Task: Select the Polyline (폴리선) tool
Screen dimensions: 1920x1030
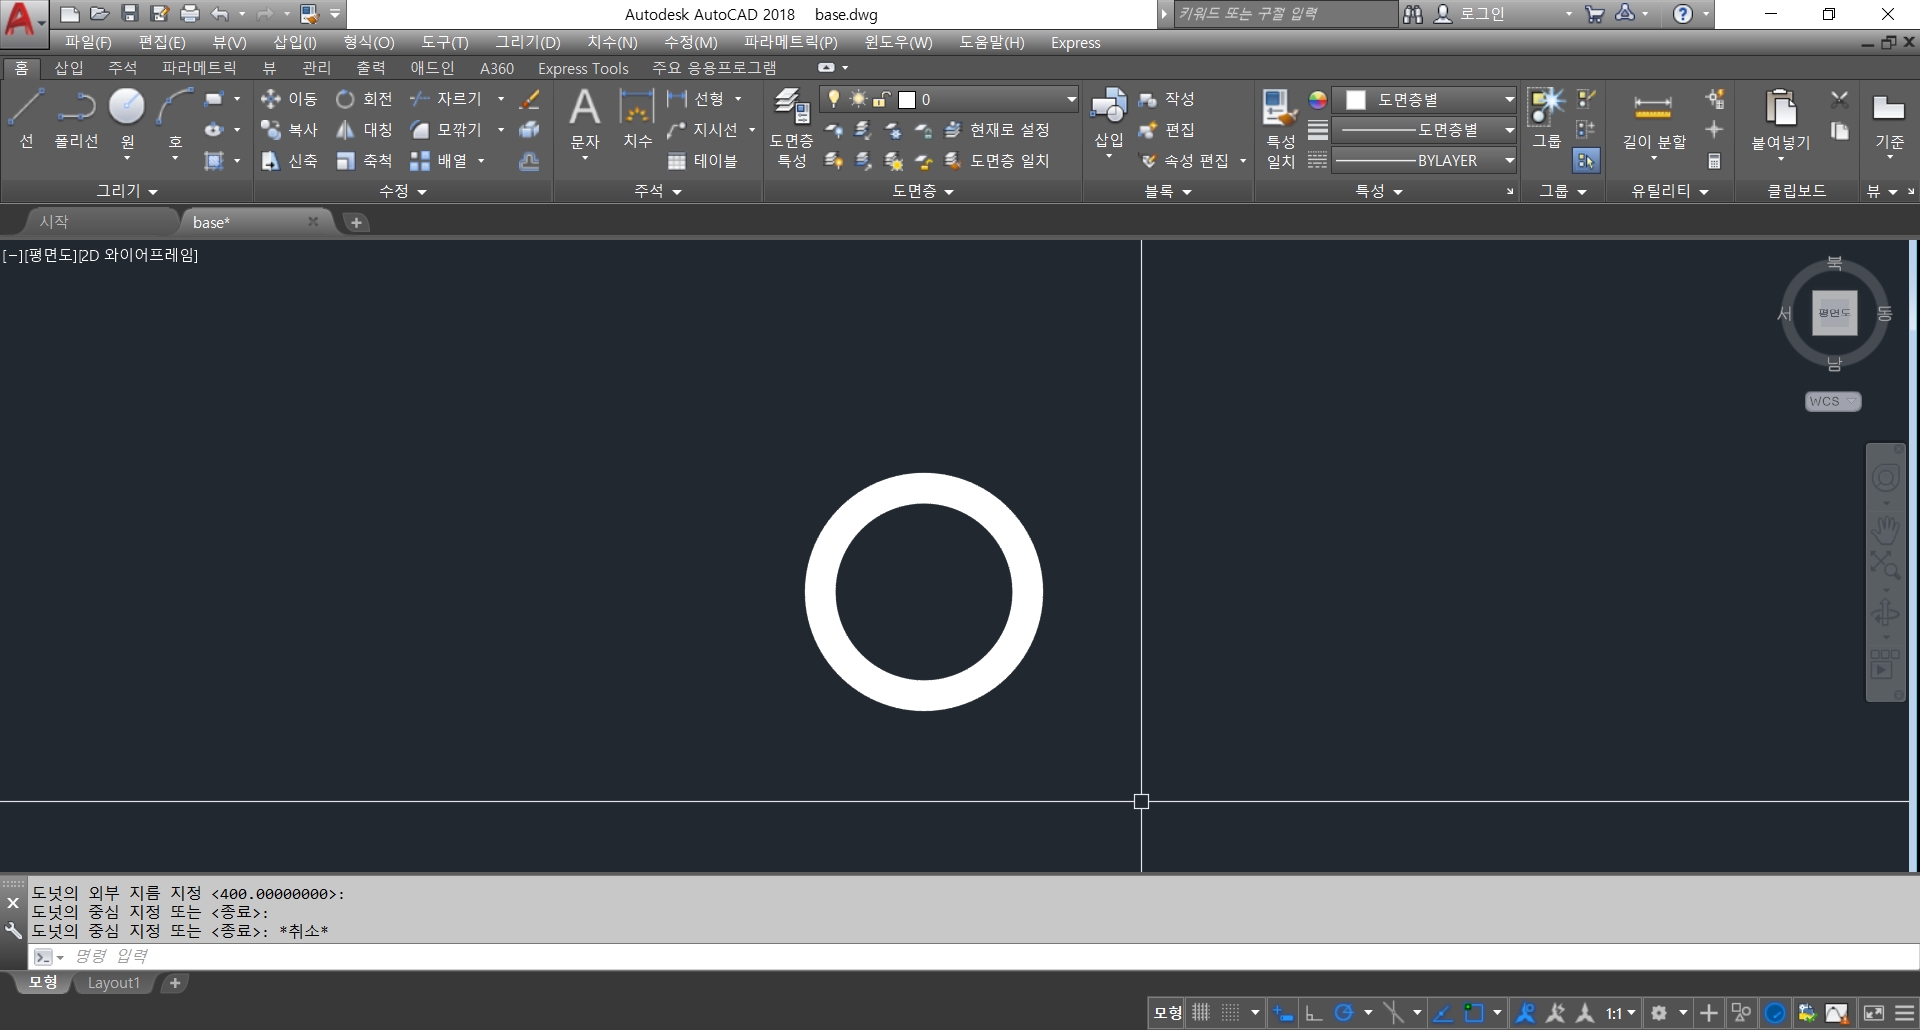Action: (x=76, y=118)
